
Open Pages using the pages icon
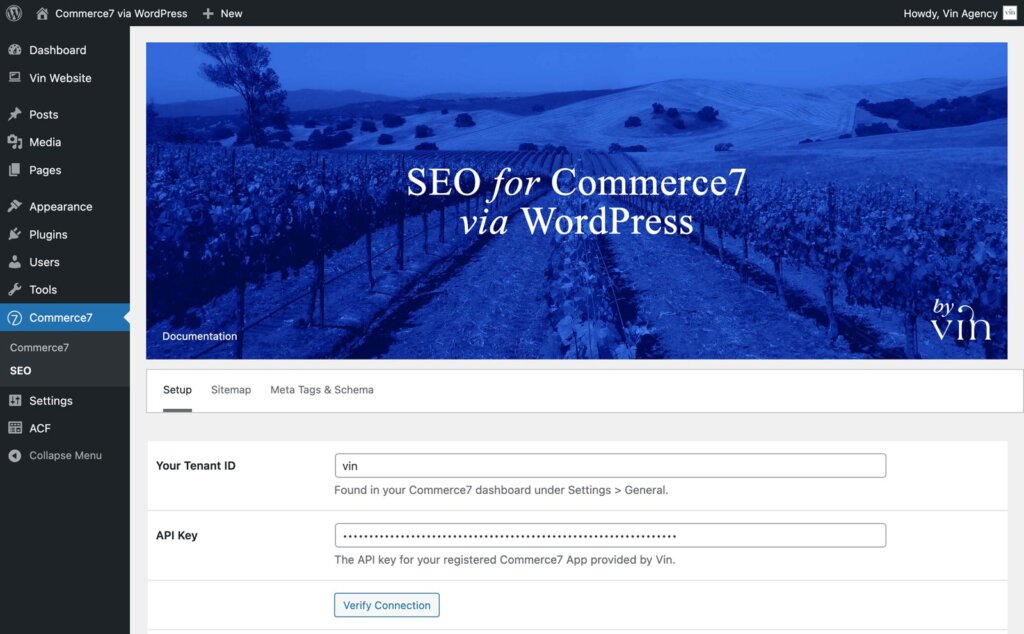tap(15, 170)
